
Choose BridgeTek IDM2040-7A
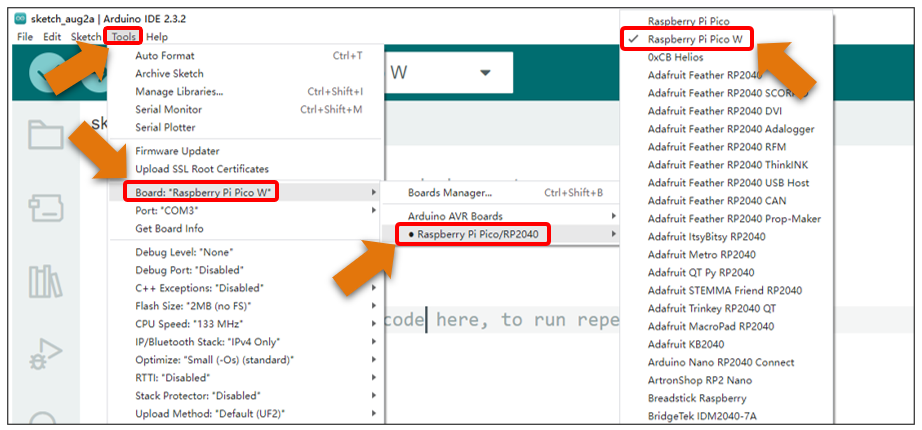(x=726, y=416)
